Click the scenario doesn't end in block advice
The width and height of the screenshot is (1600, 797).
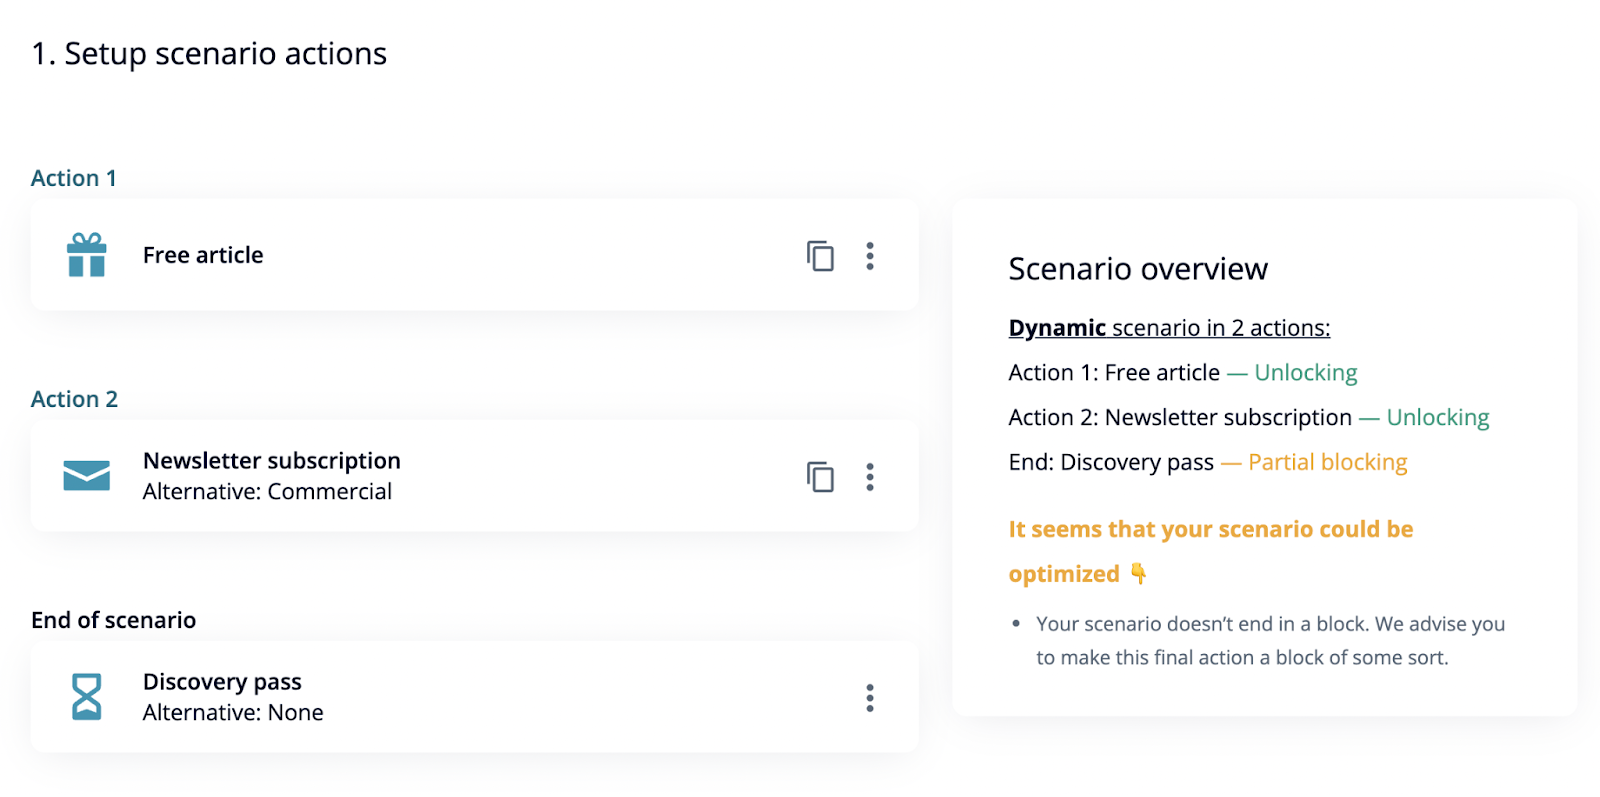1270,640
